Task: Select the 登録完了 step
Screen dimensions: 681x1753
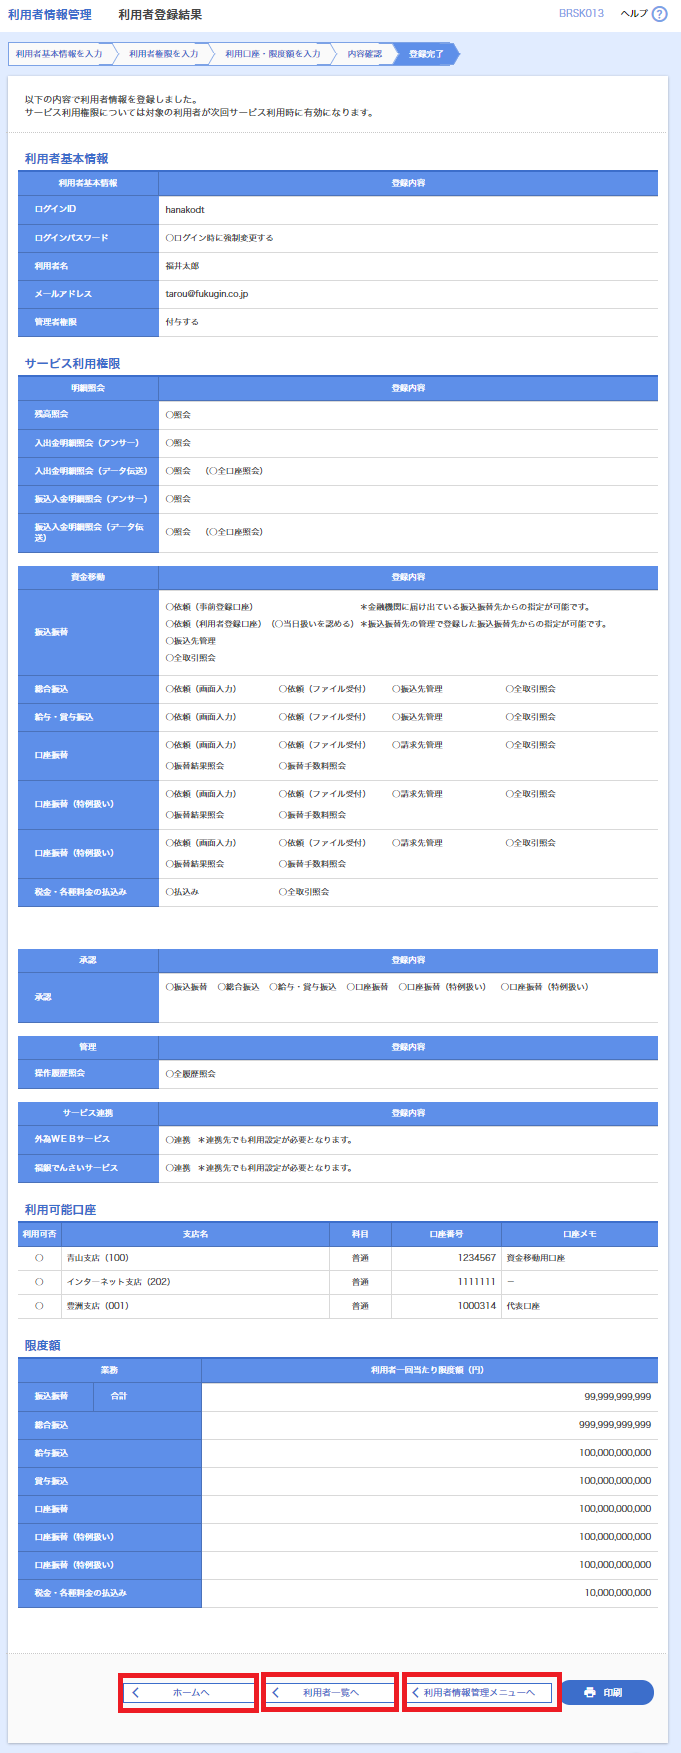Action: point(426,54)
